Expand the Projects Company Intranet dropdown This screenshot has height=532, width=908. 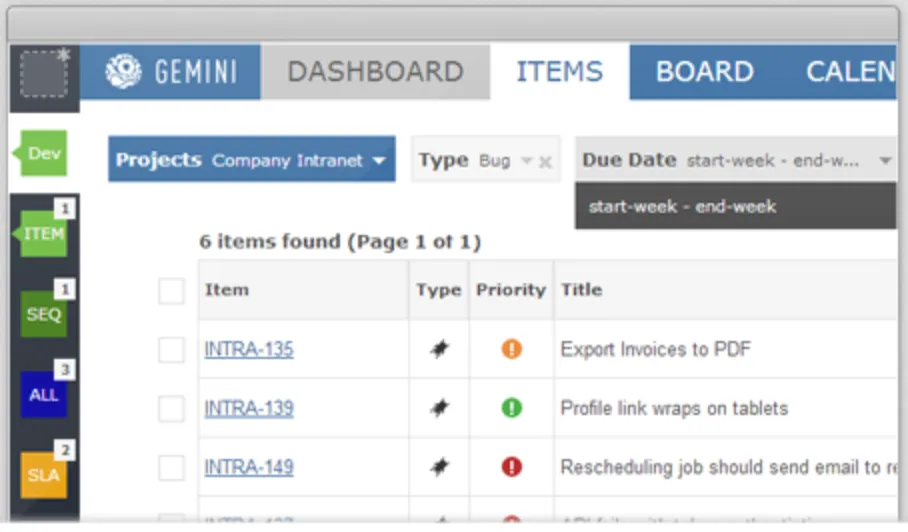click(251, 160)
